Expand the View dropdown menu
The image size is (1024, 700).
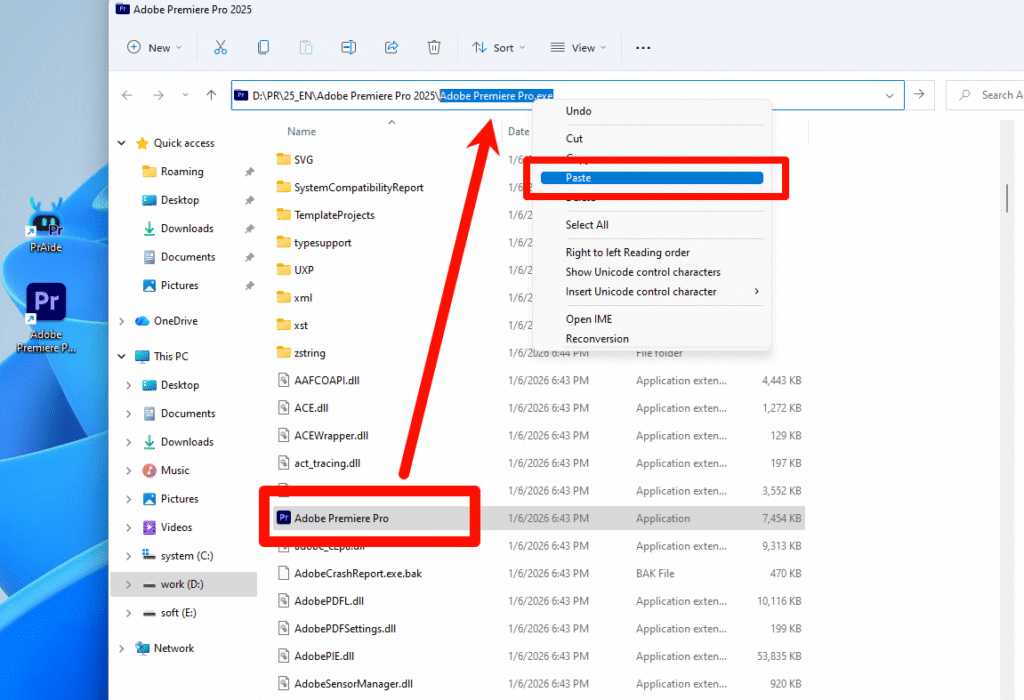(577, 47)
